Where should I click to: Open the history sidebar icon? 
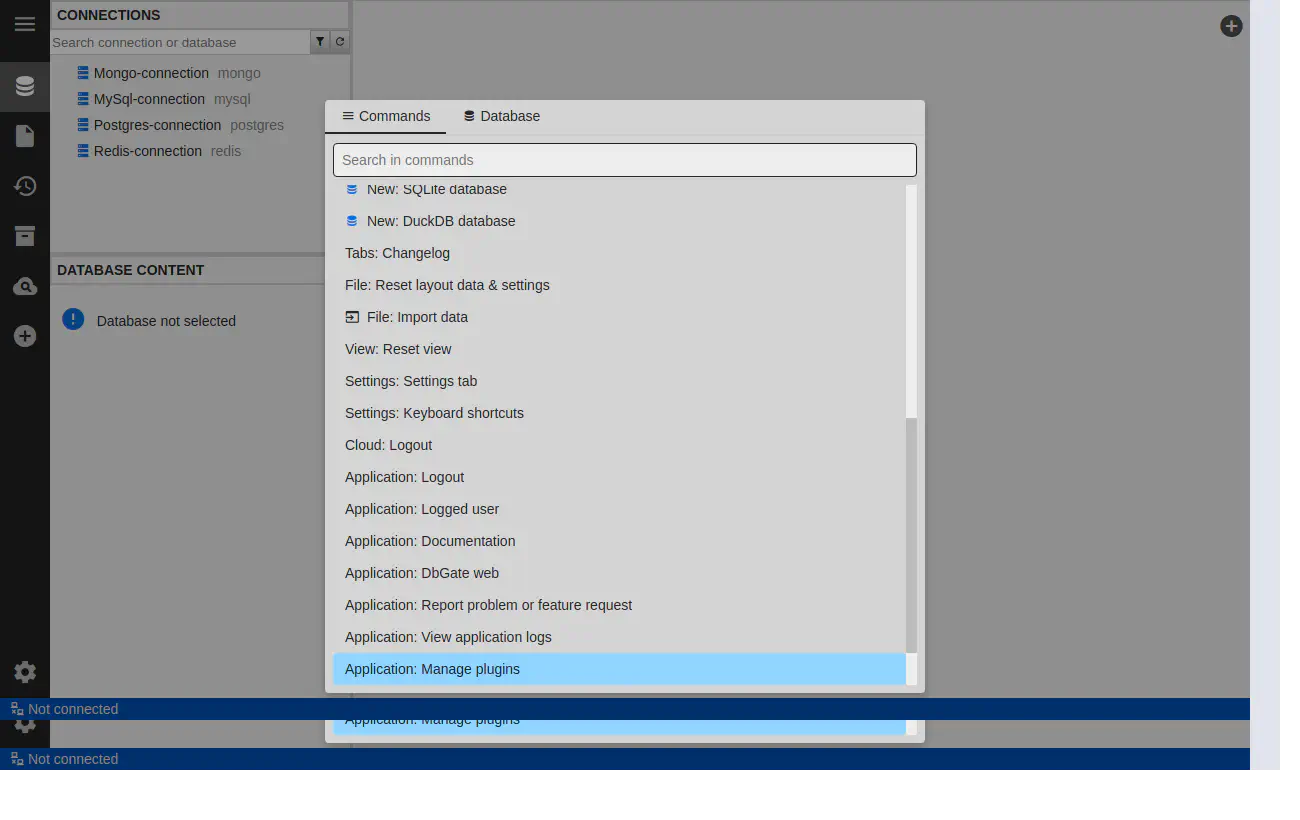25,186
